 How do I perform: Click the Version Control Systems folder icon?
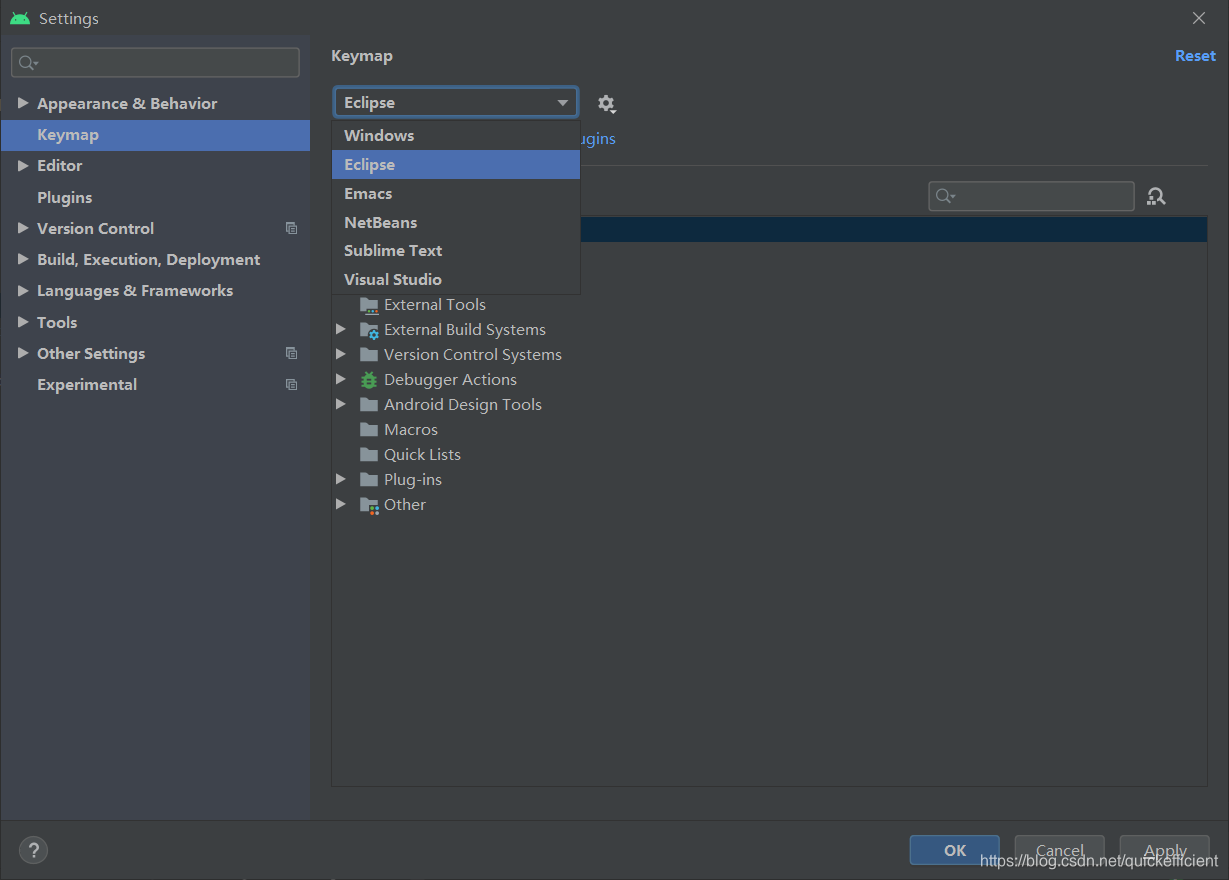point(368,354)
